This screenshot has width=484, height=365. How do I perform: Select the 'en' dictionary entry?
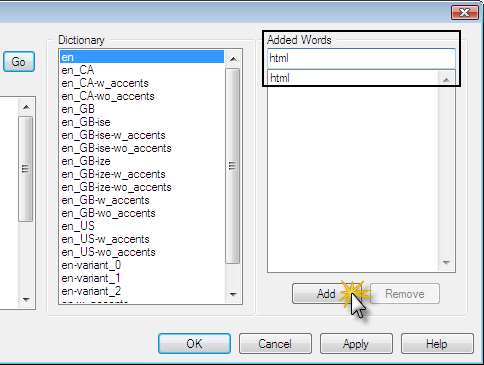(x=142, y=57)
